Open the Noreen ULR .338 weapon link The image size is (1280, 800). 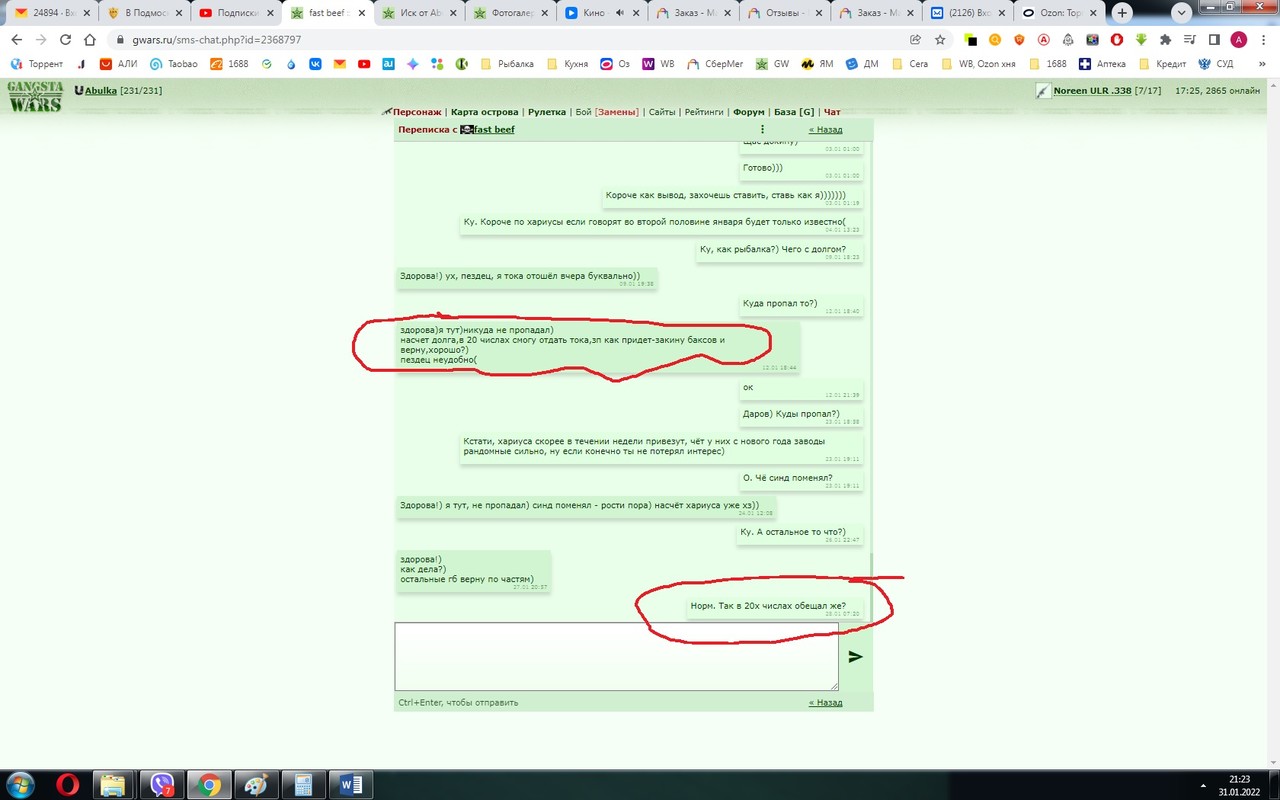pyautogui.click(x=1092, y=90)
